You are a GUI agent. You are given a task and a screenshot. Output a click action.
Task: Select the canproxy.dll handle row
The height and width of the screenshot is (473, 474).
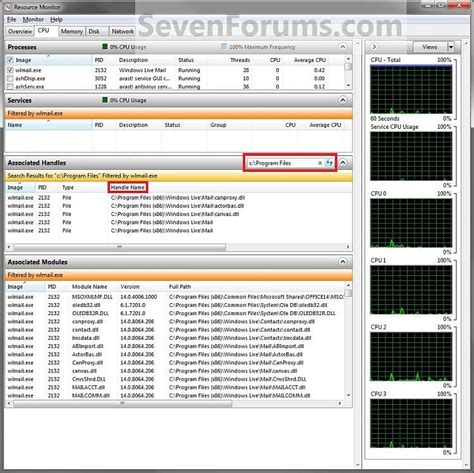pyautogui.click(x=178, y=198)
